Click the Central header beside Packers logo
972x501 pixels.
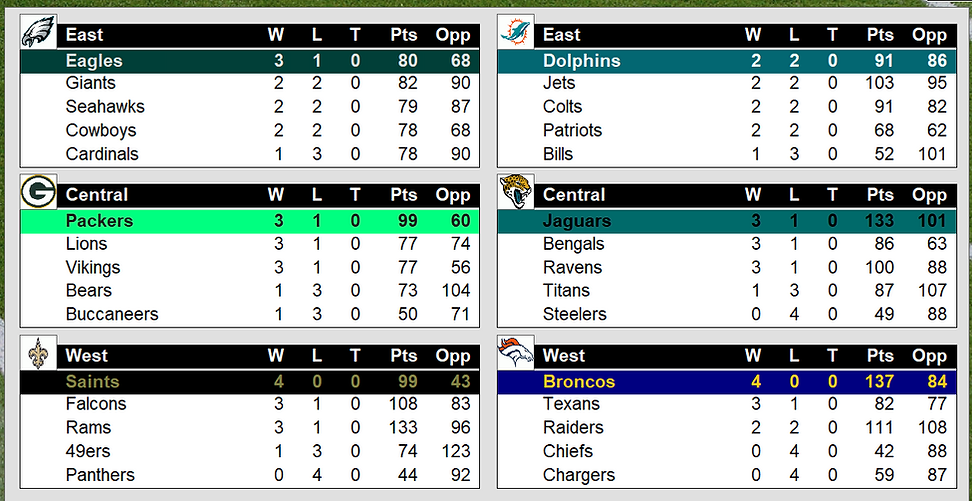click(97, 195)
